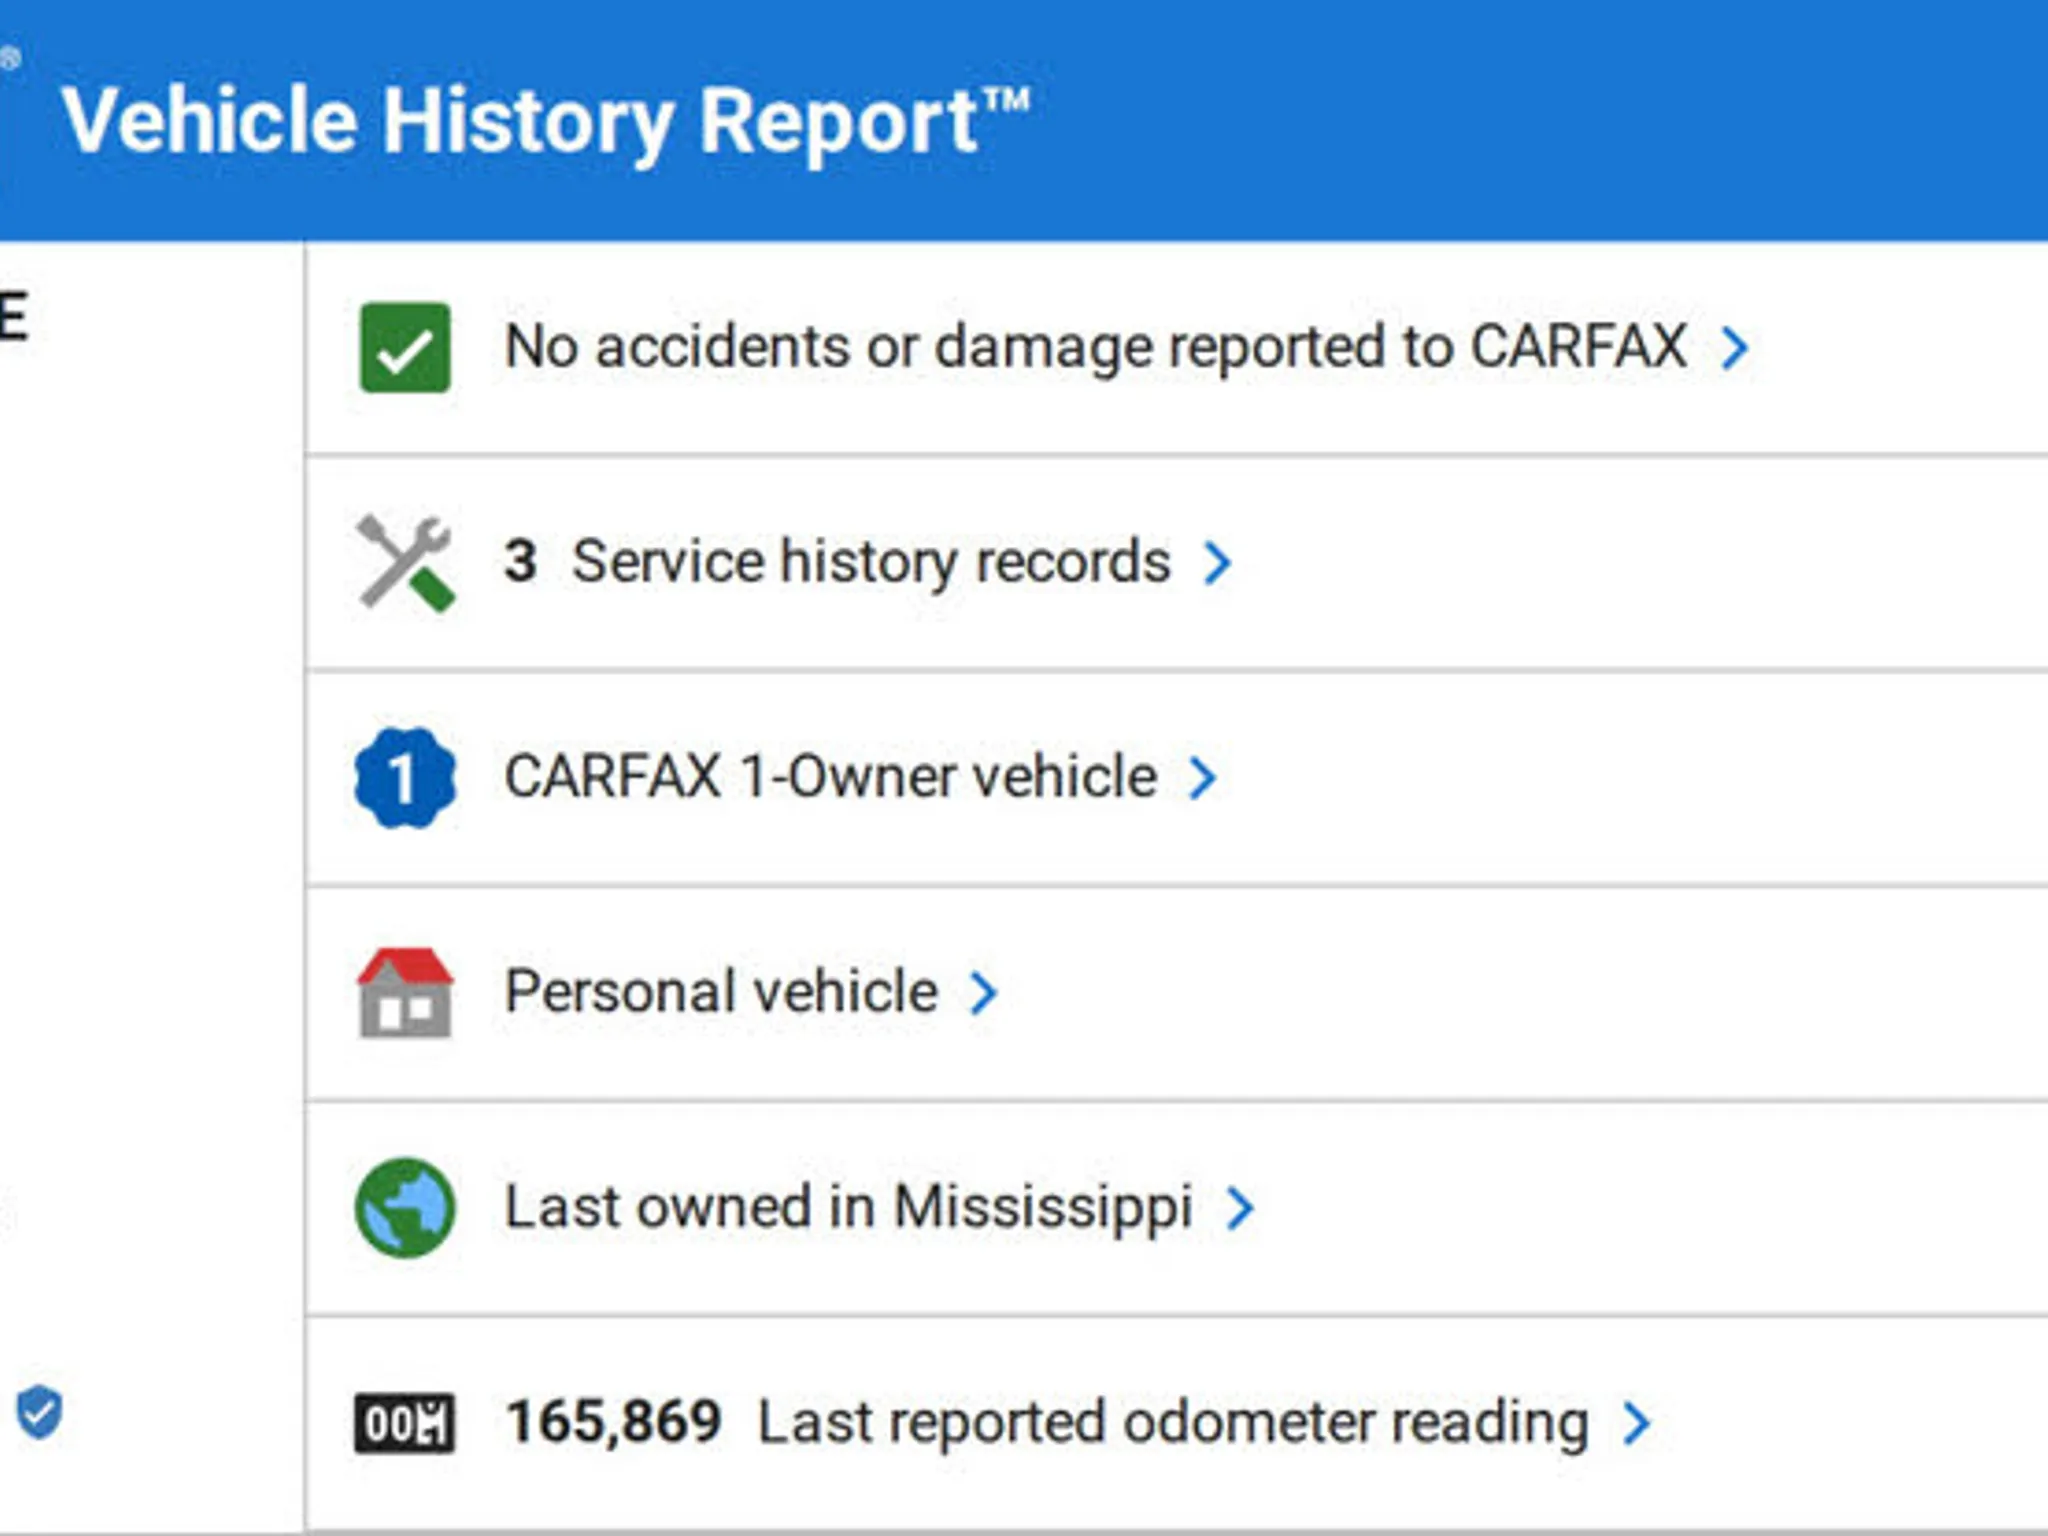2048x1536 pixels.
Task: Expand the Personal vehicle chevron
Action: pyautogui.click(x=984, y=992)
